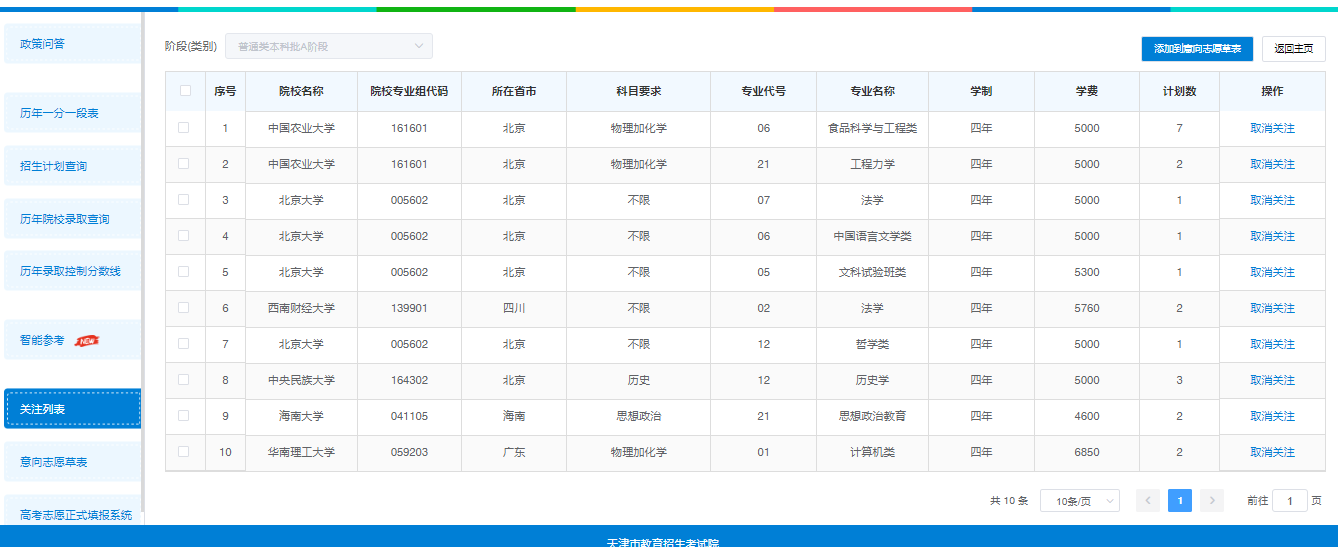Viewport: 1338px width, 547px height.
Task: Check the row 1 checkbox for 食品科学与工程类
Action: 183,128
